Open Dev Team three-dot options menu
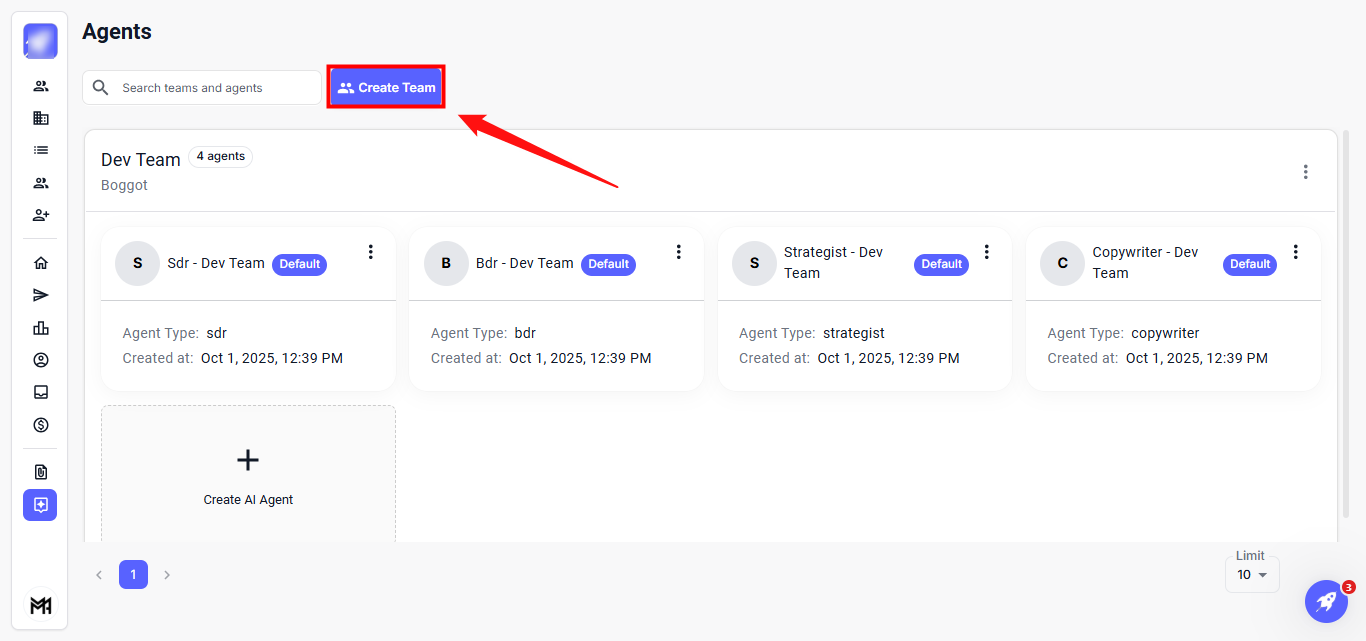Screen dimensions: 1366x641 pos(1305,172)
